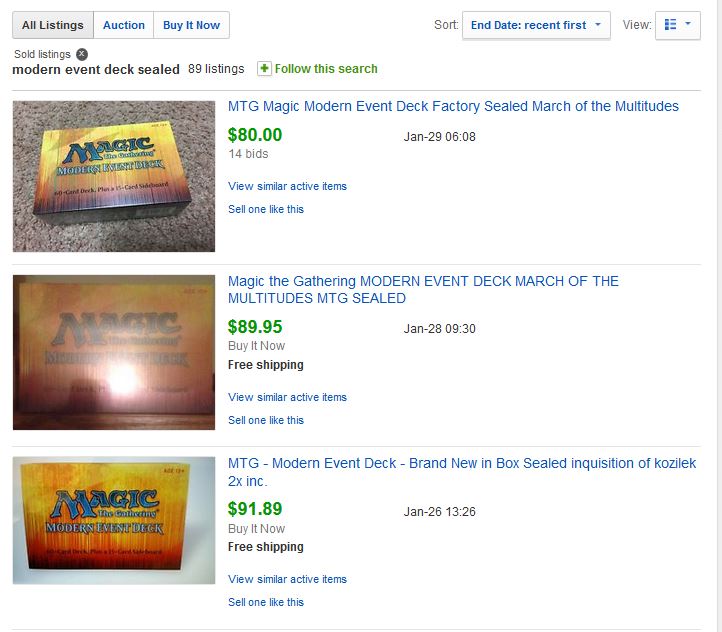Open the list view icon dropdown
The image size is (722, 632).
coord(678,25)
